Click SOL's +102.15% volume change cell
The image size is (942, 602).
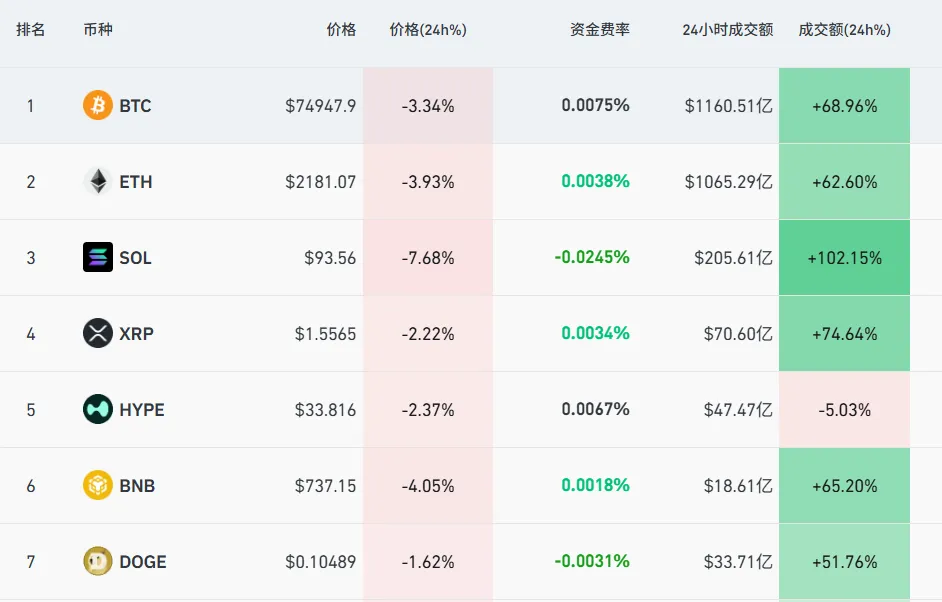point(844,257)
